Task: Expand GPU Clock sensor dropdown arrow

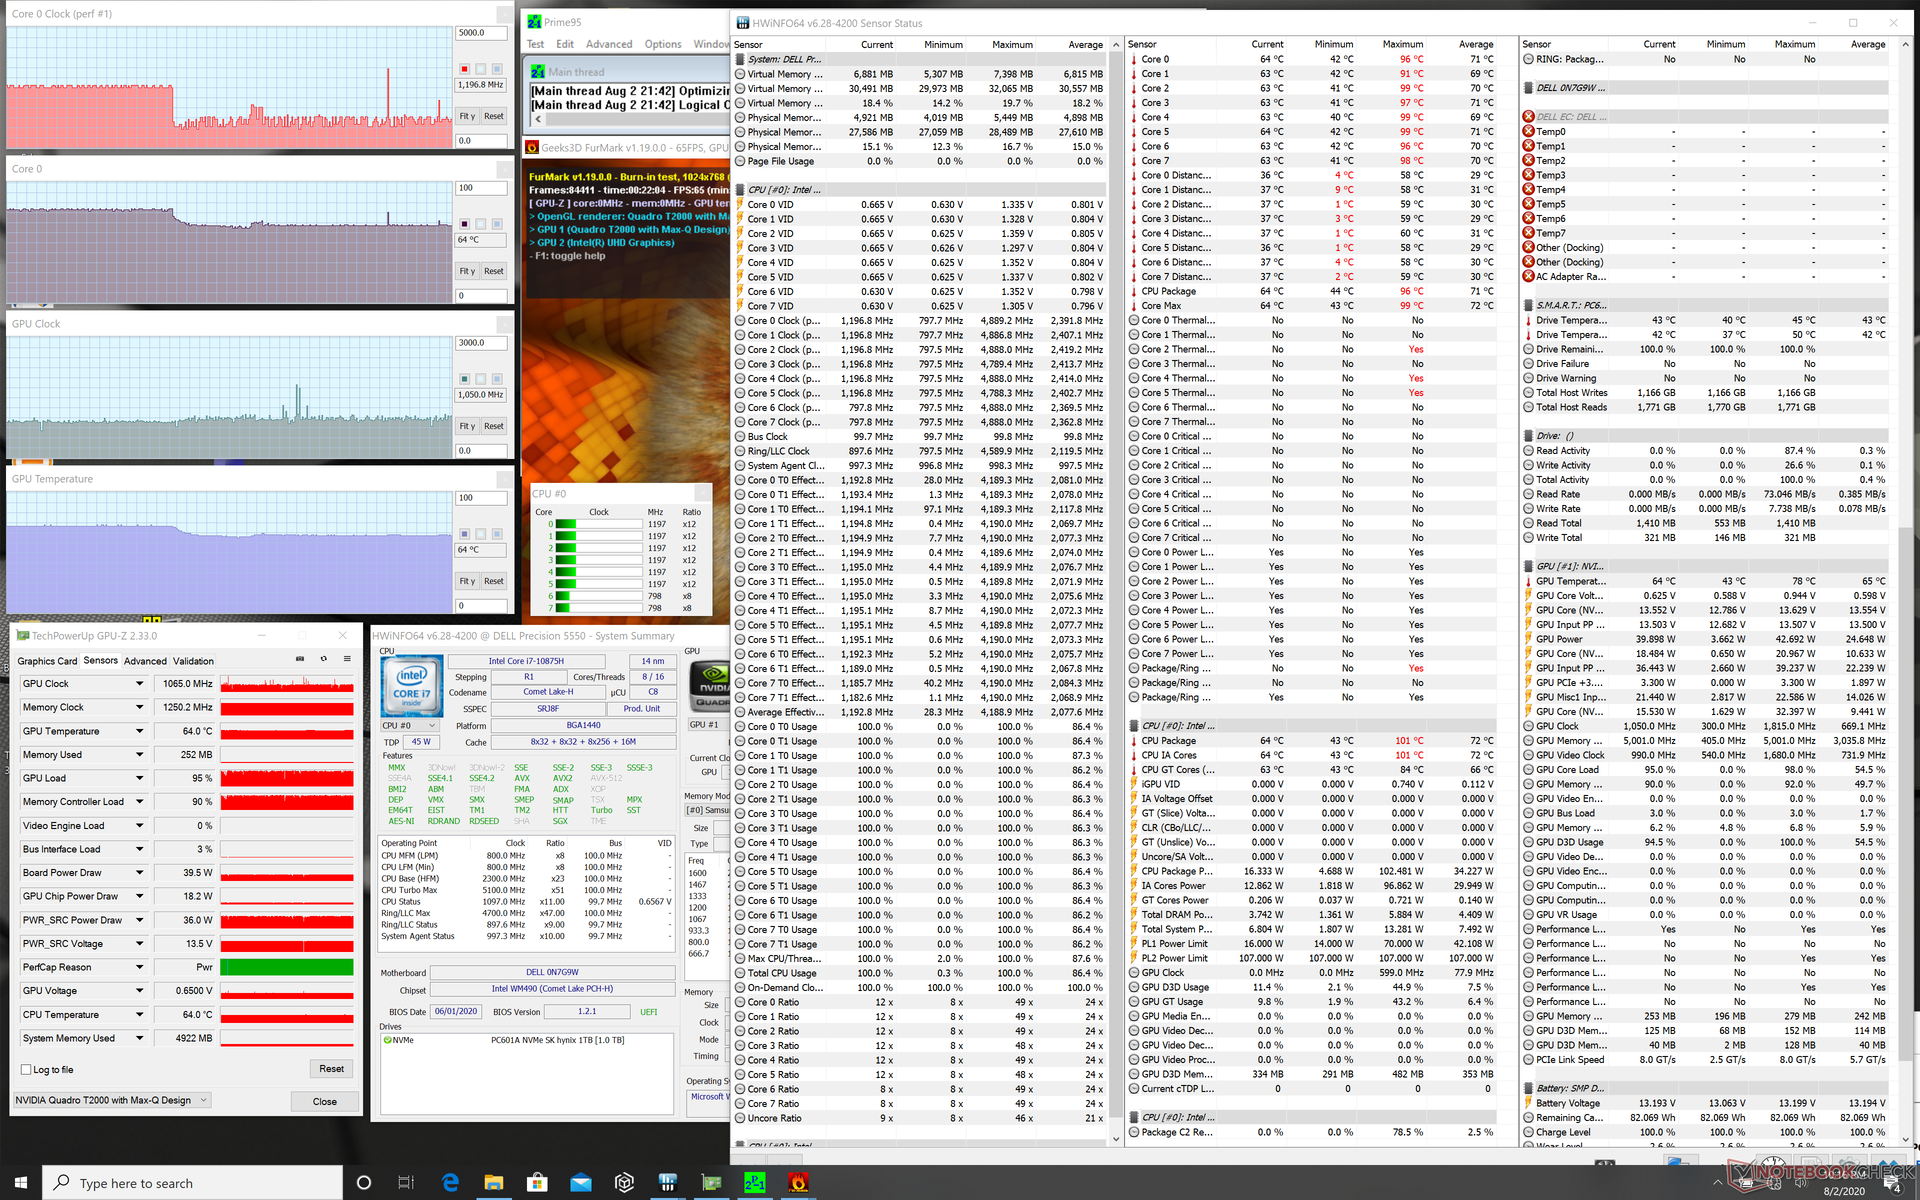Action: coord(139,684)
